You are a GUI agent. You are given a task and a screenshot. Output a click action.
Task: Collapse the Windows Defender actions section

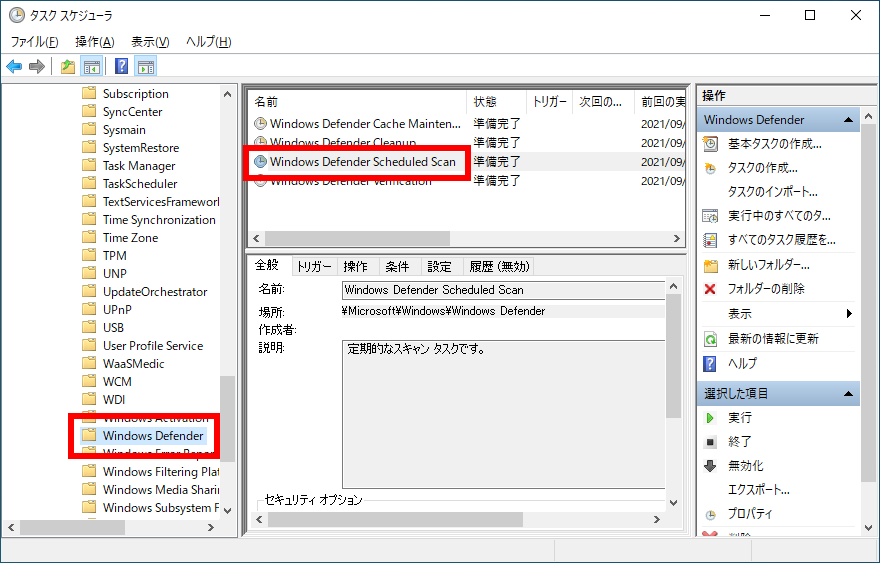(x=848, y=120)
